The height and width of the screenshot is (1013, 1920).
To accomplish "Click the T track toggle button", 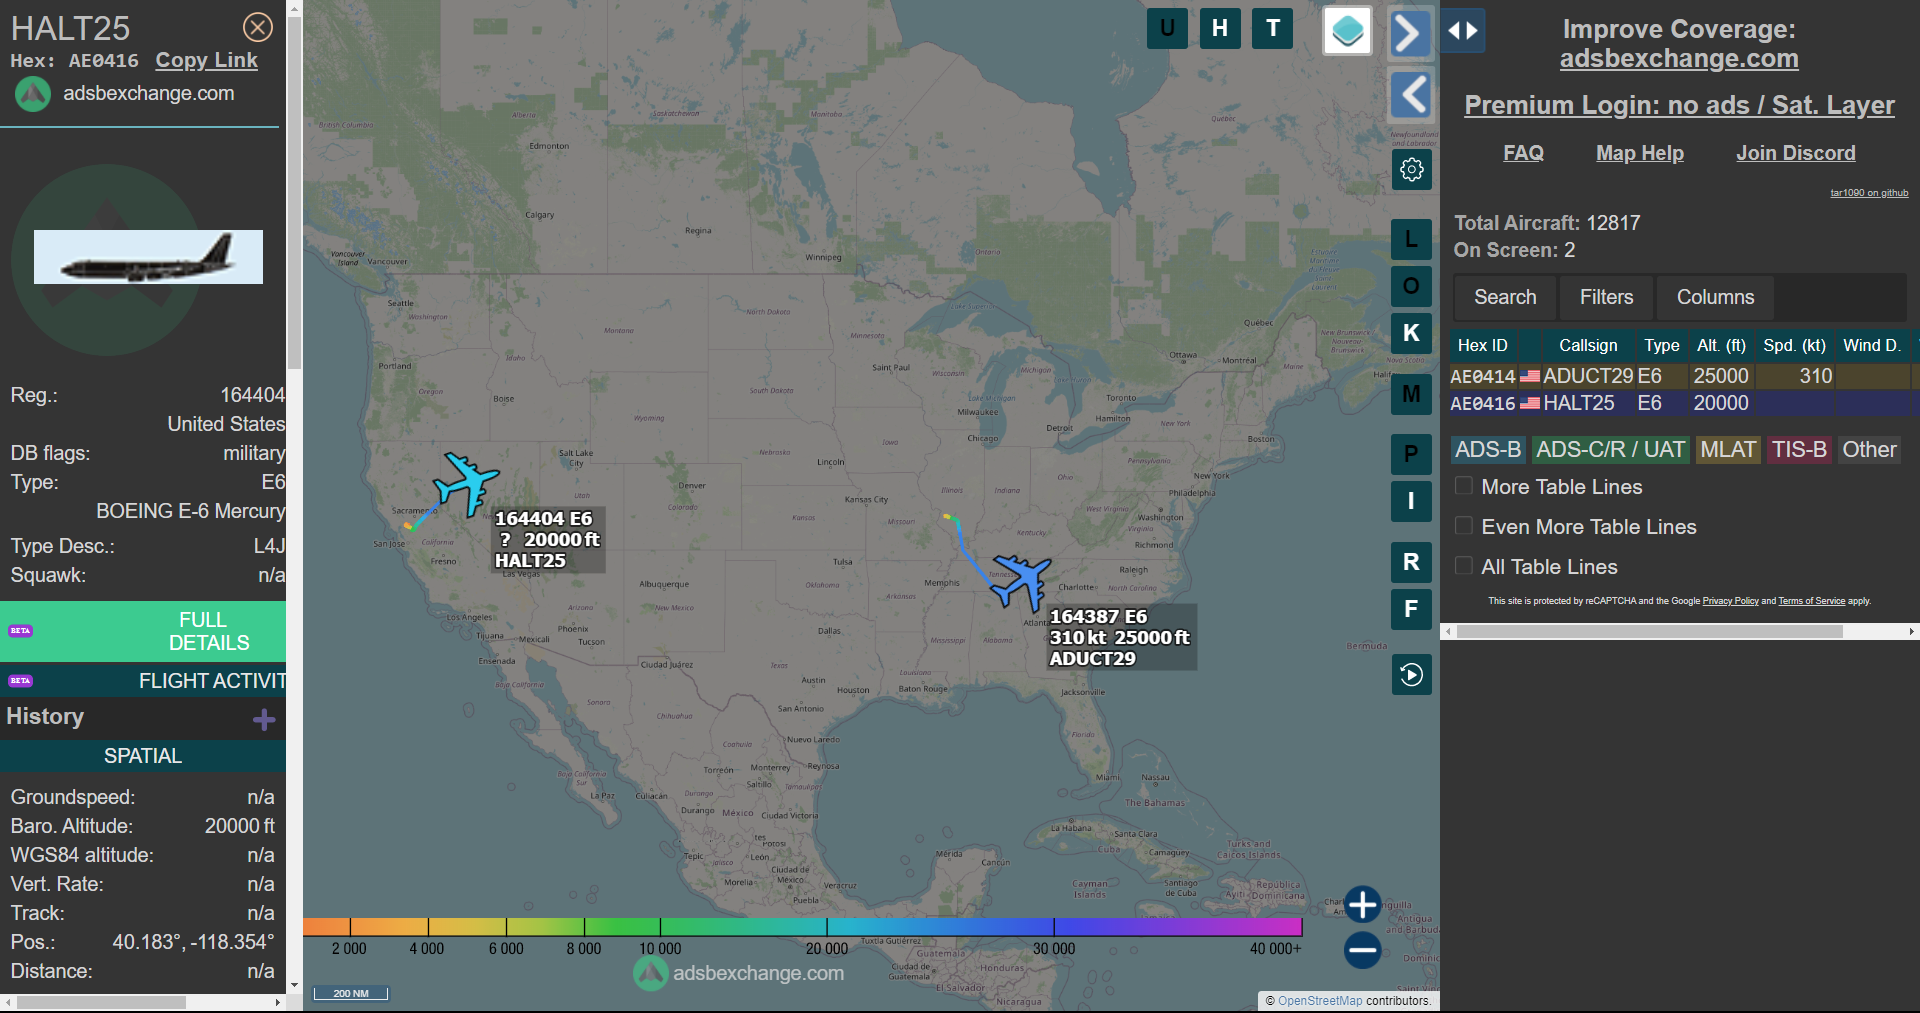I will tap(1273, 28).
